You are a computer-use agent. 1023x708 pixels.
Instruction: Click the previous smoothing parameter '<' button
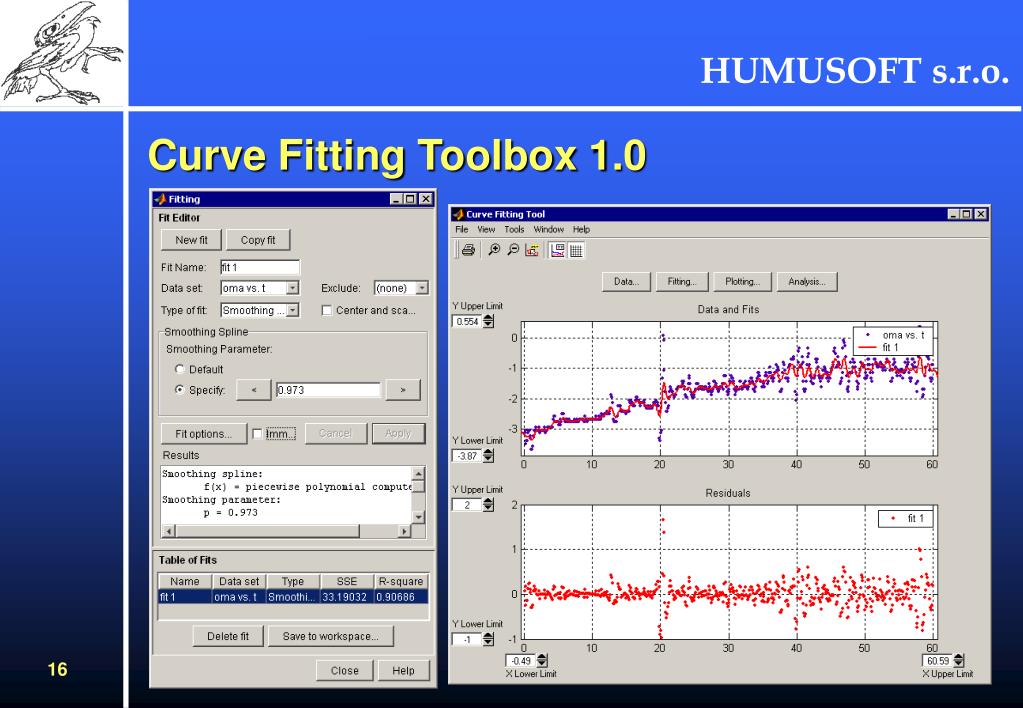click(254, 390)
